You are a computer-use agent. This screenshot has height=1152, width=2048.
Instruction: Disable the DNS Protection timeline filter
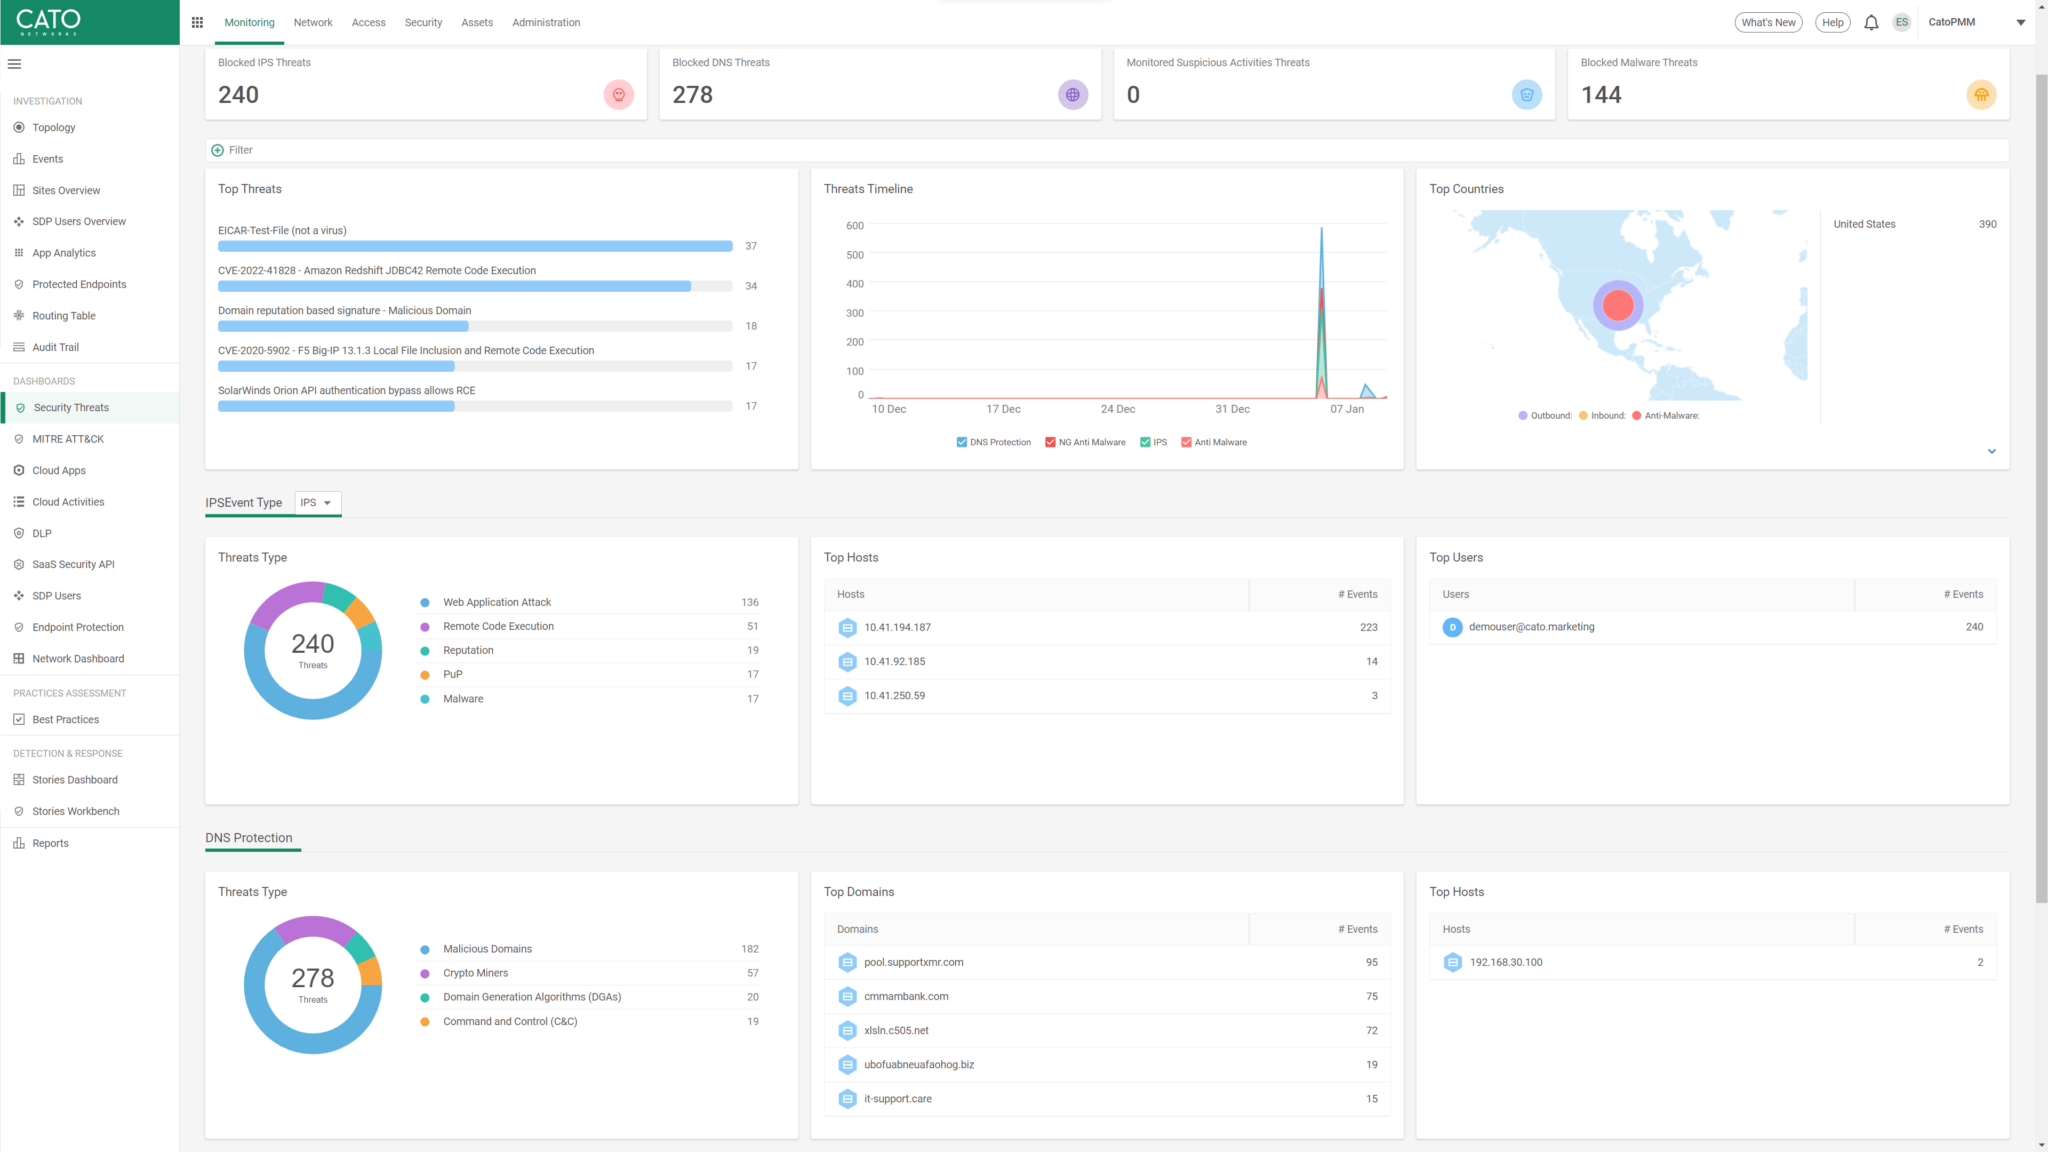(961, 441)
